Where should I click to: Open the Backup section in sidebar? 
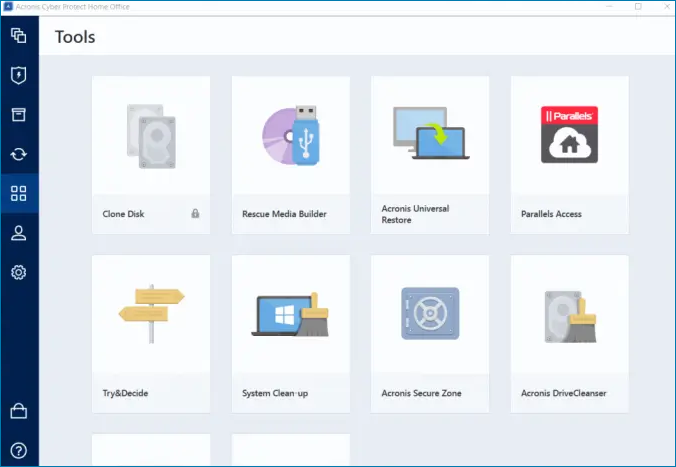18,36
